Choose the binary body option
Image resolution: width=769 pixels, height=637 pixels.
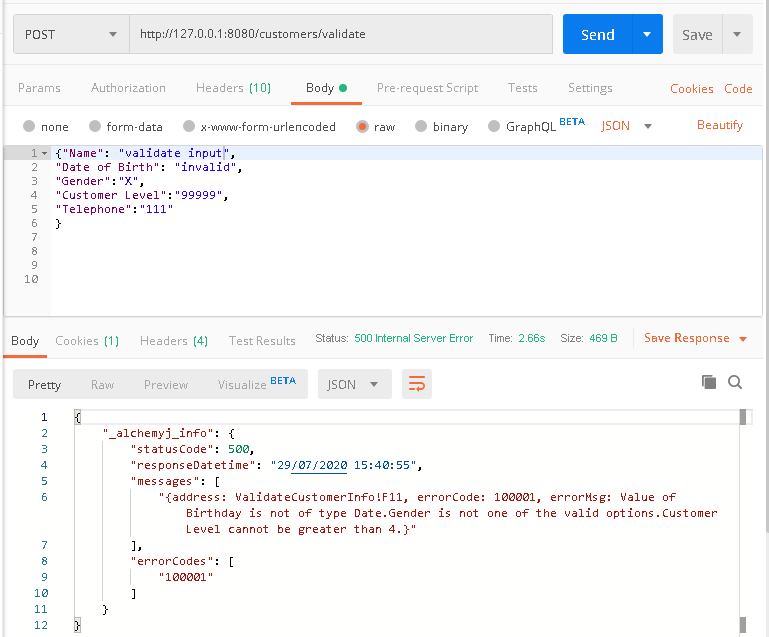421,127
